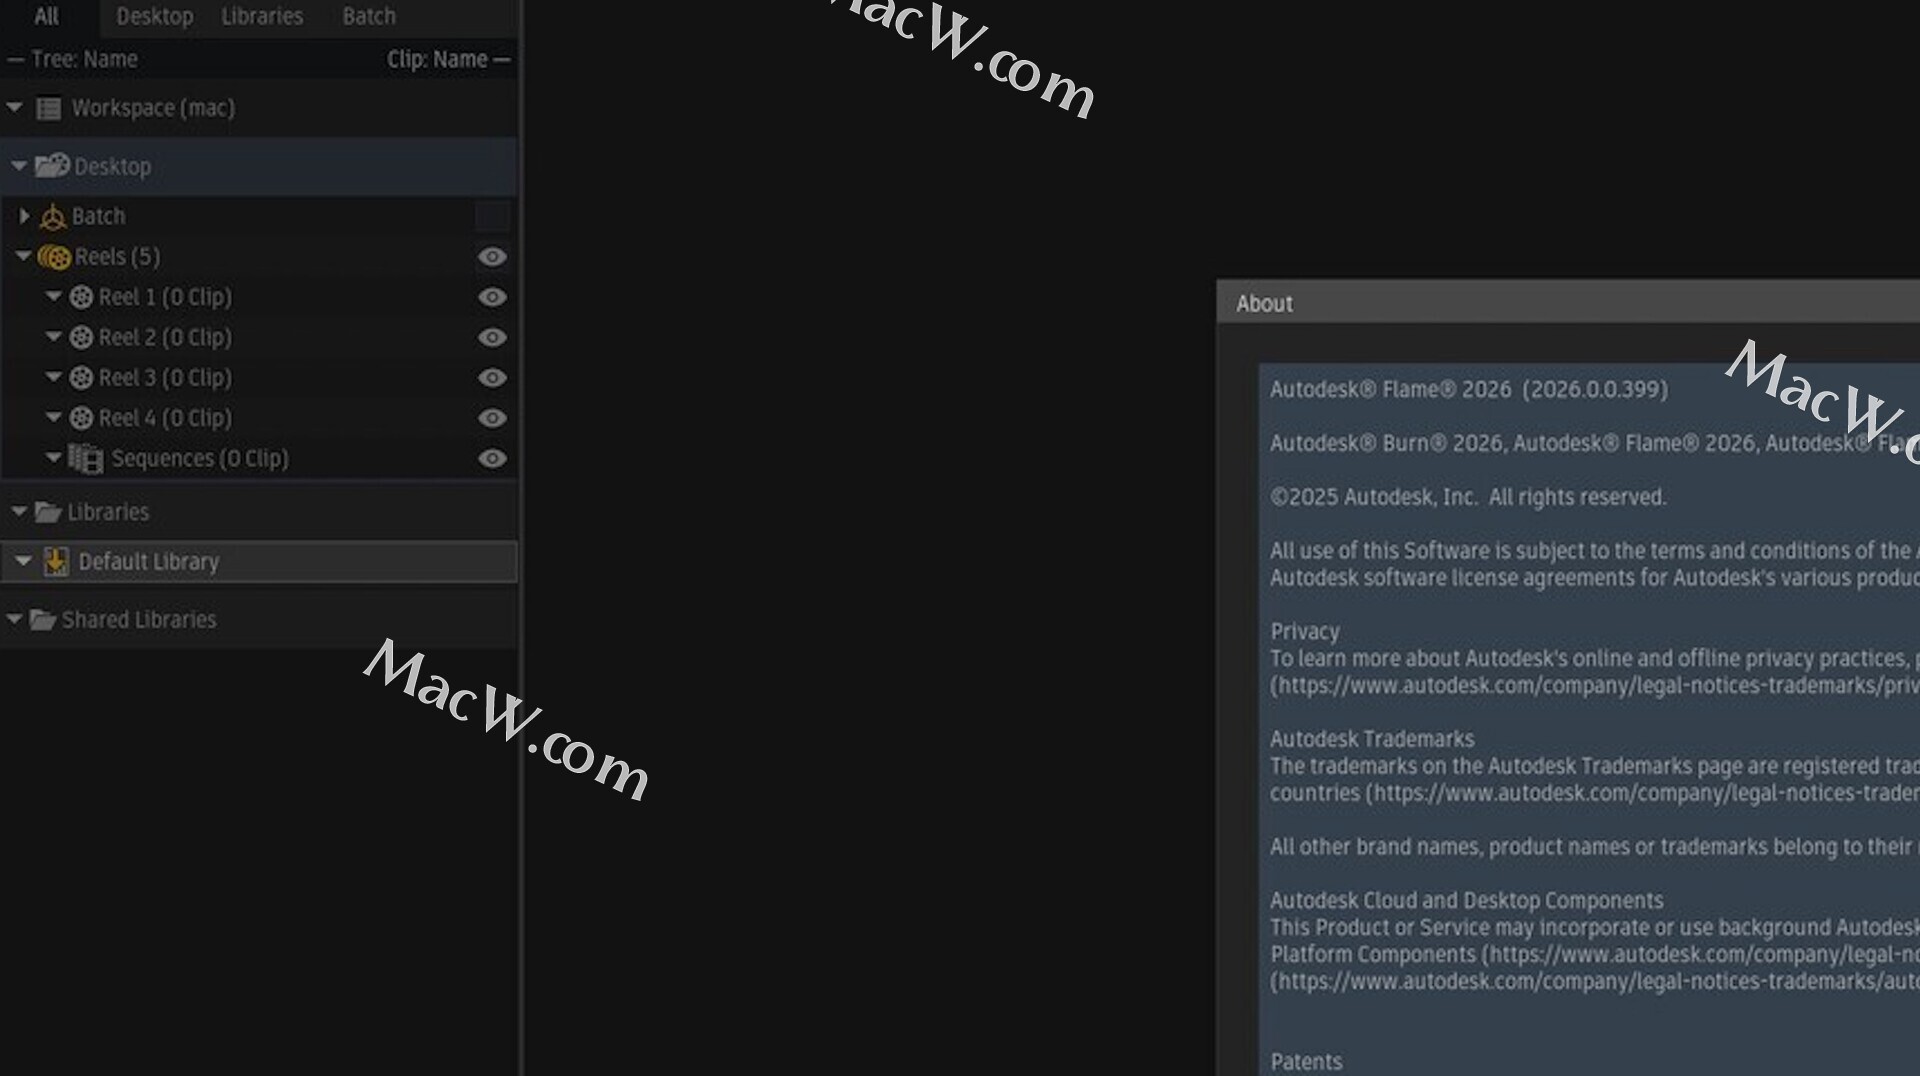Select the Libraries section label

coord(108,512)
